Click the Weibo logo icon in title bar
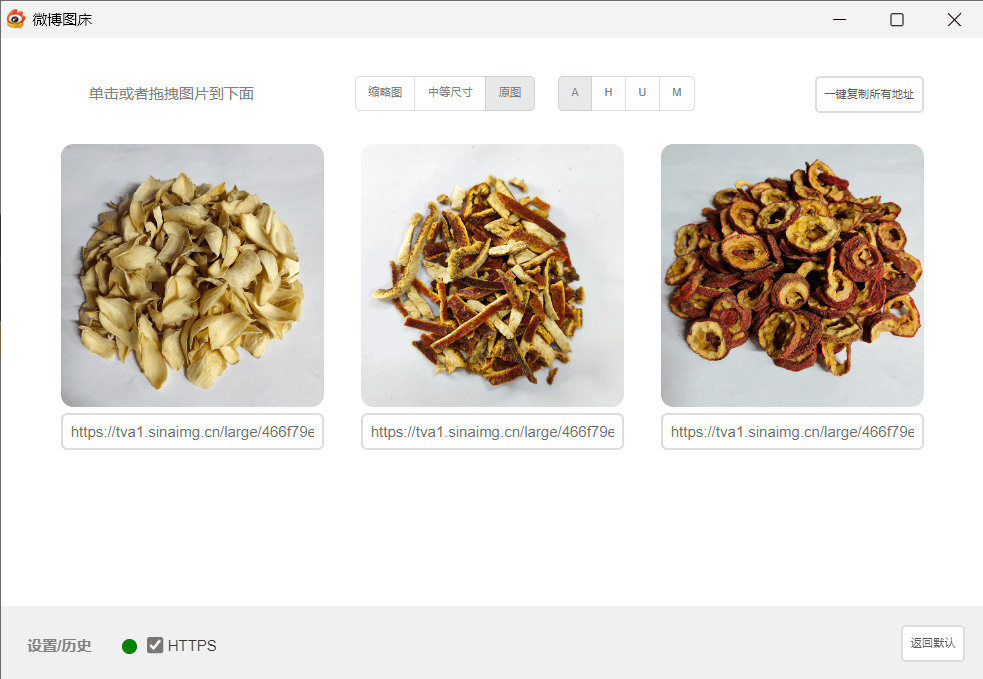Viewport: 983px width, 679px height. (16, 19)
